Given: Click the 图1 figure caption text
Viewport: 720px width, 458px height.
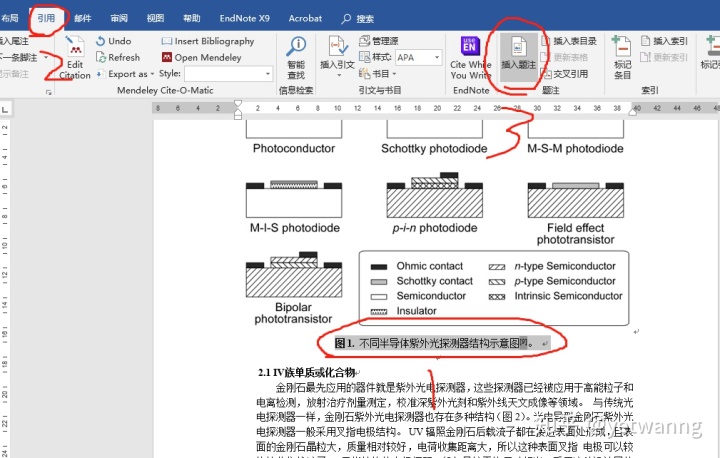Looking at the screenshot, I should click(434, 343).
